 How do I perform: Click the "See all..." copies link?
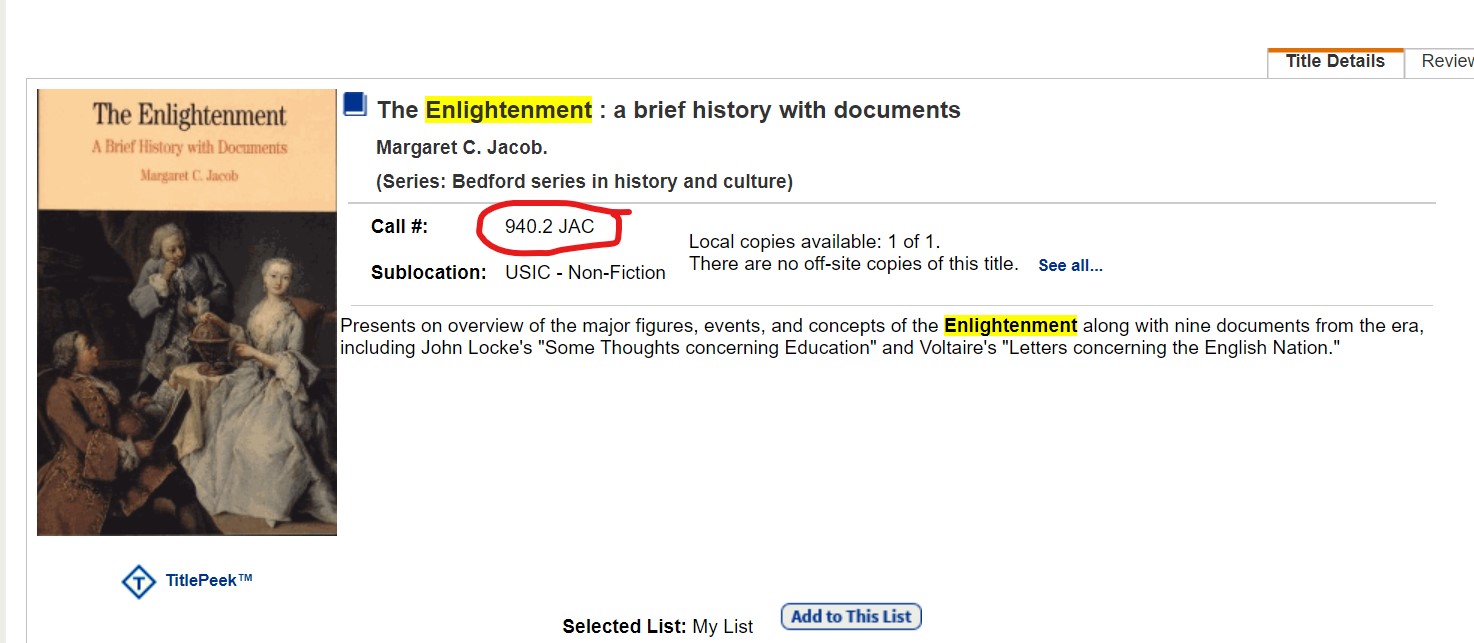(x=1070, y=266)
